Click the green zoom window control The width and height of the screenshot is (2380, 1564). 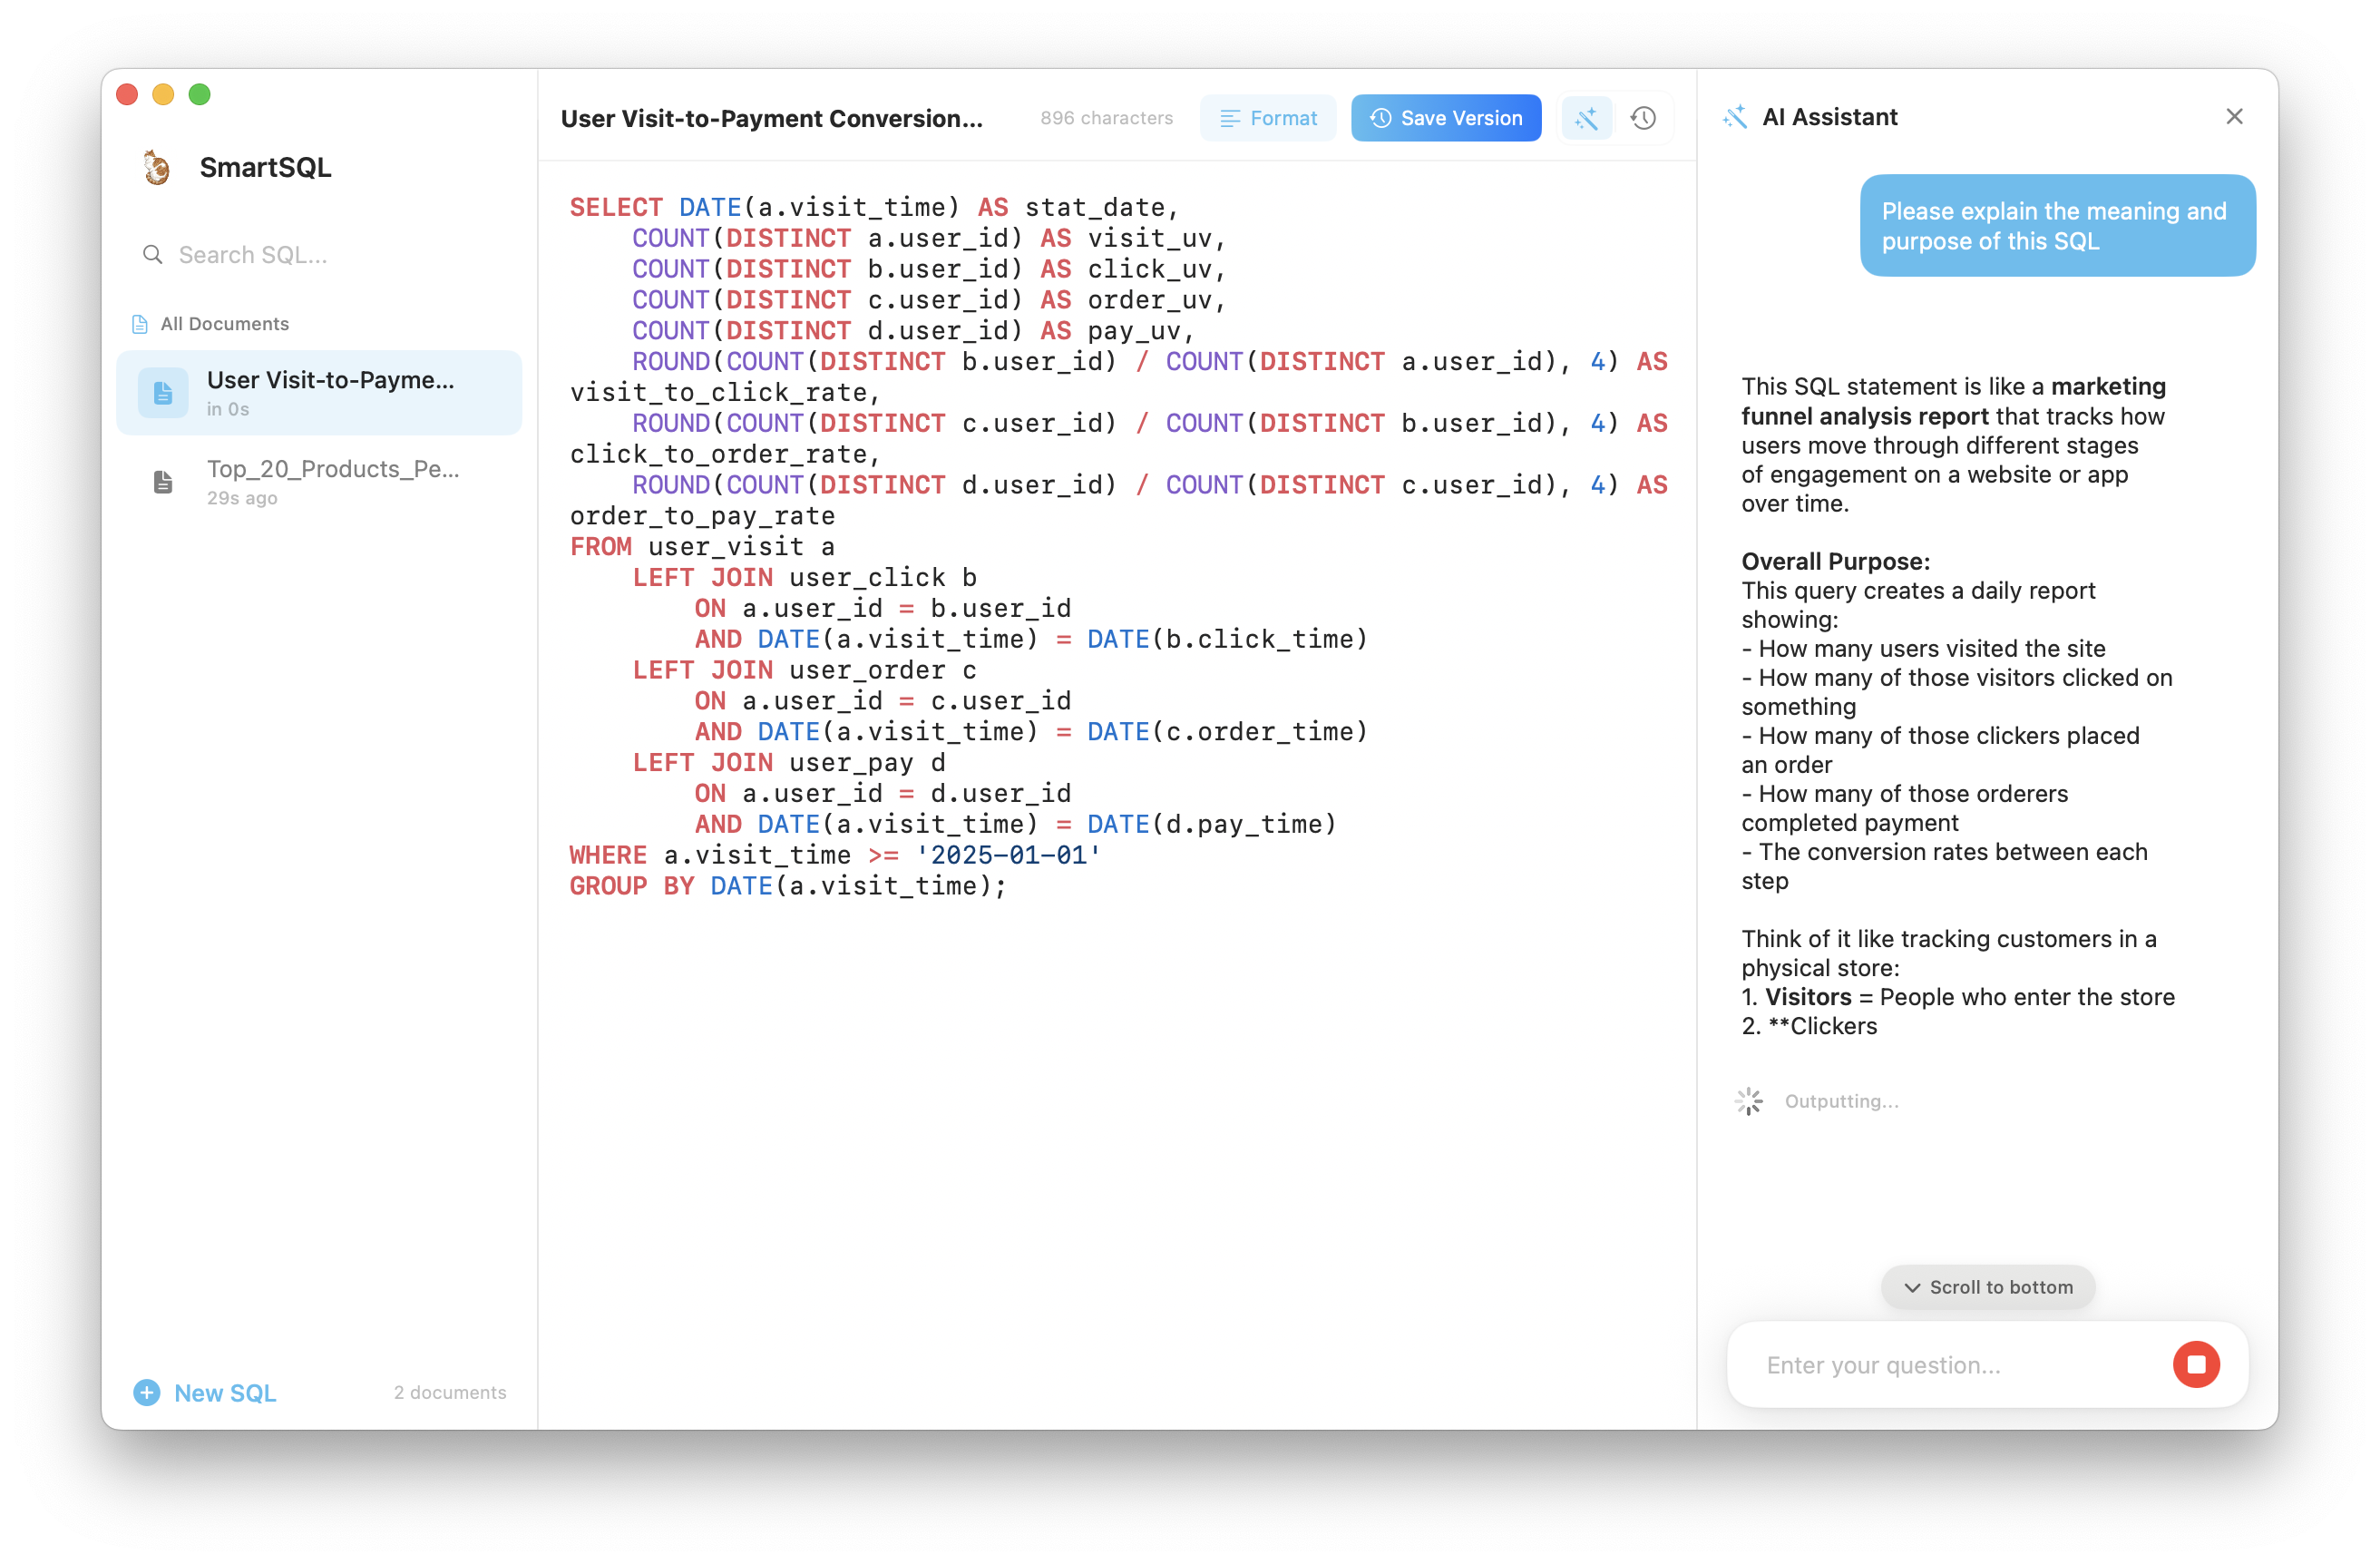coord(199,94)
